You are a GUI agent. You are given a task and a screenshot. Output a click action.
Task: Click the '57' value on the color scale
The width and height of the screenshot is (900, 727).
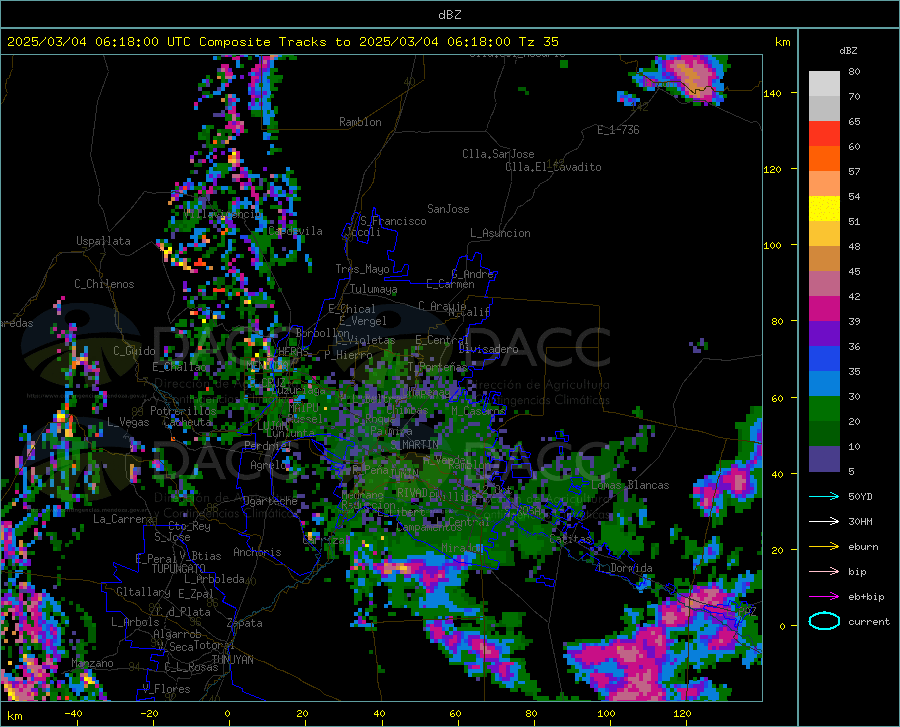854,172
